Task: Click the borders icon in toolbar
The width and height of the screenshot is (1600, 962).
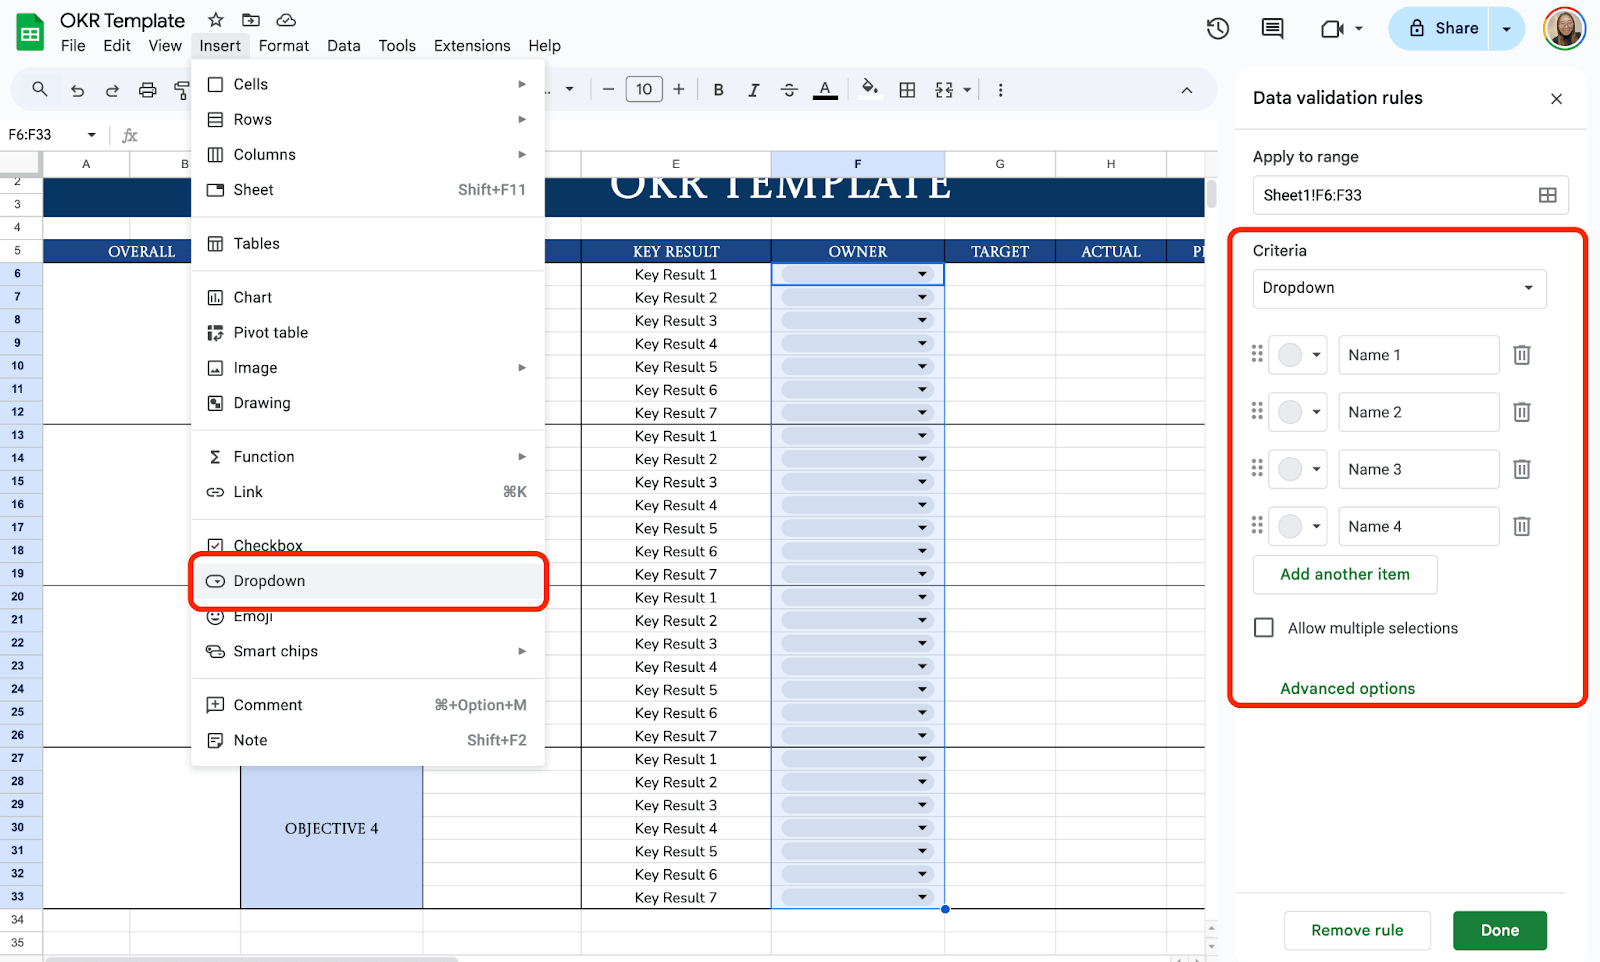Action: [x=907, y=90]
